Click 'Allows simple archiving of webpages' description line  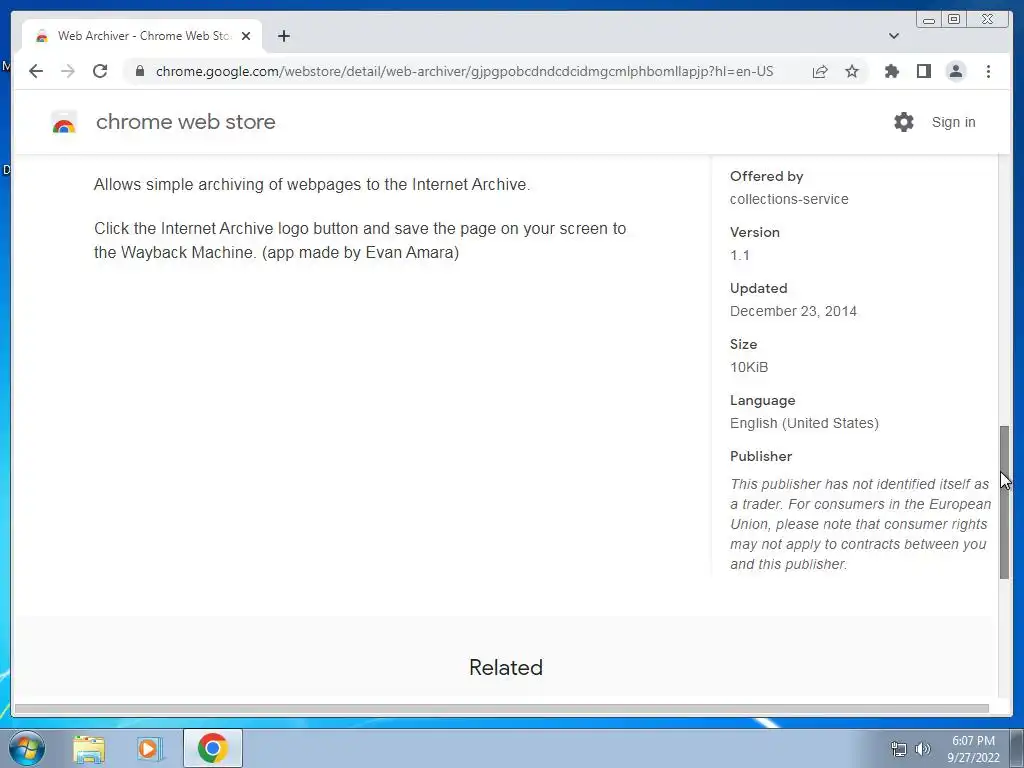(312, 185)
